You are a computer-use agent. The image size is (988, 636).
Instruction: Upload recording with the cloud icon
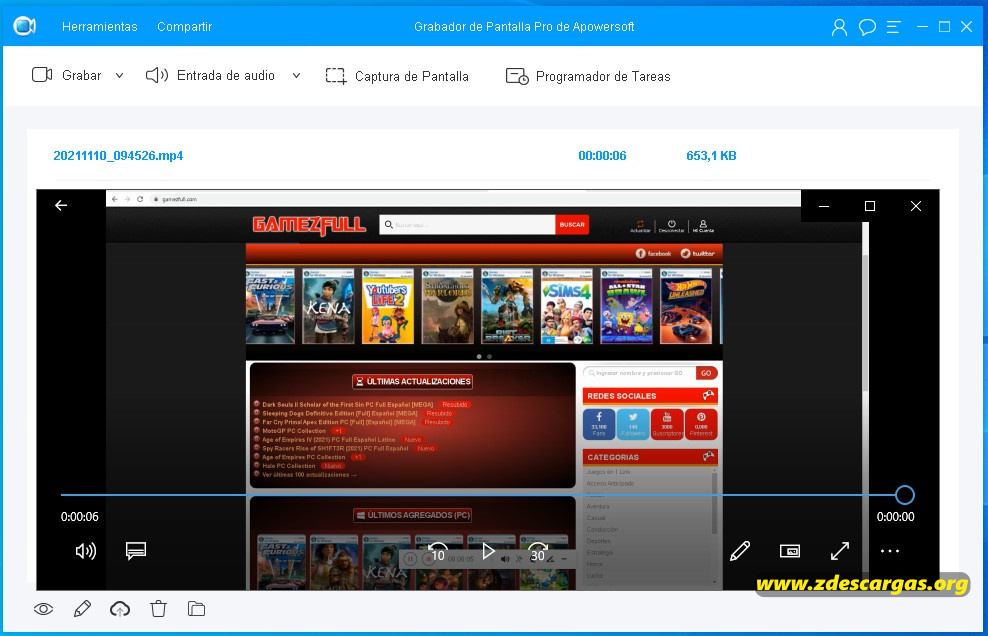(120, 609)
